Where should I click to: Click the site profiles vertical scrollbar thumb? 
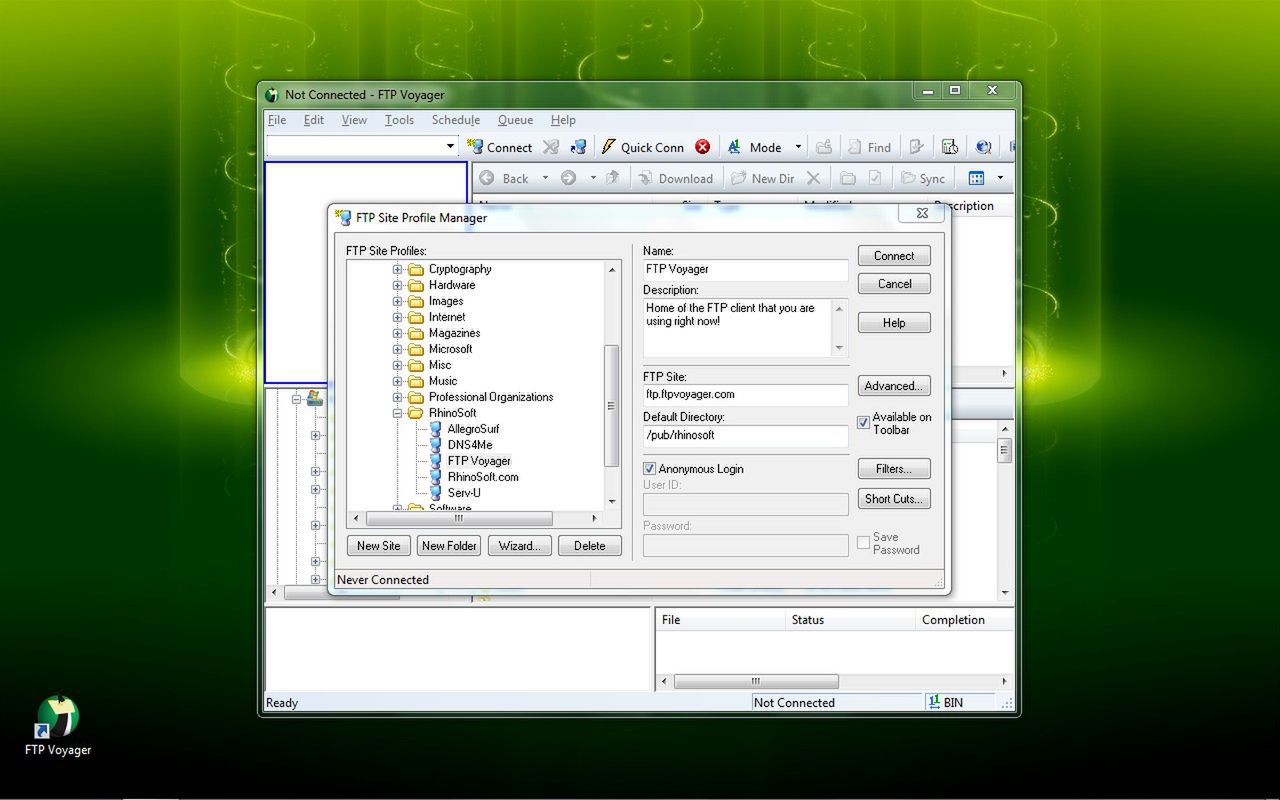[x=612, y=405]
